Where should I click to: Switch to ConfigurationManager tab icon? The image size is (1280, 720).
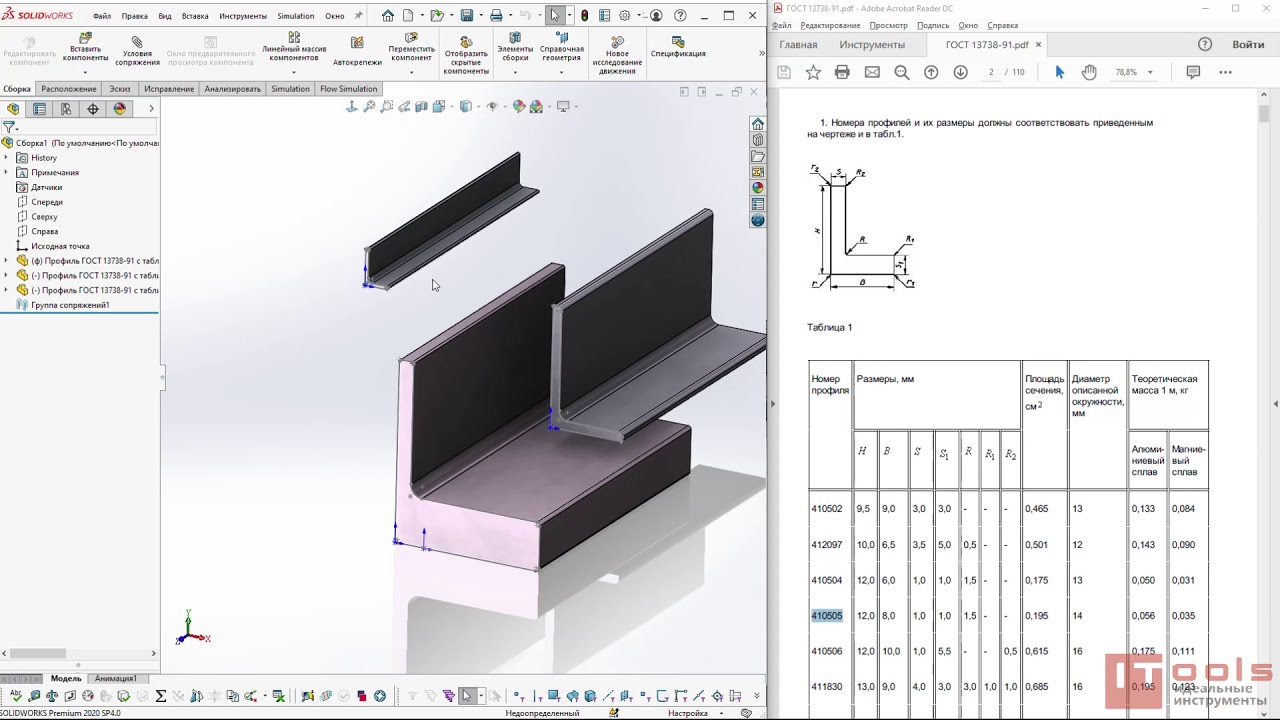pos(67,109)
